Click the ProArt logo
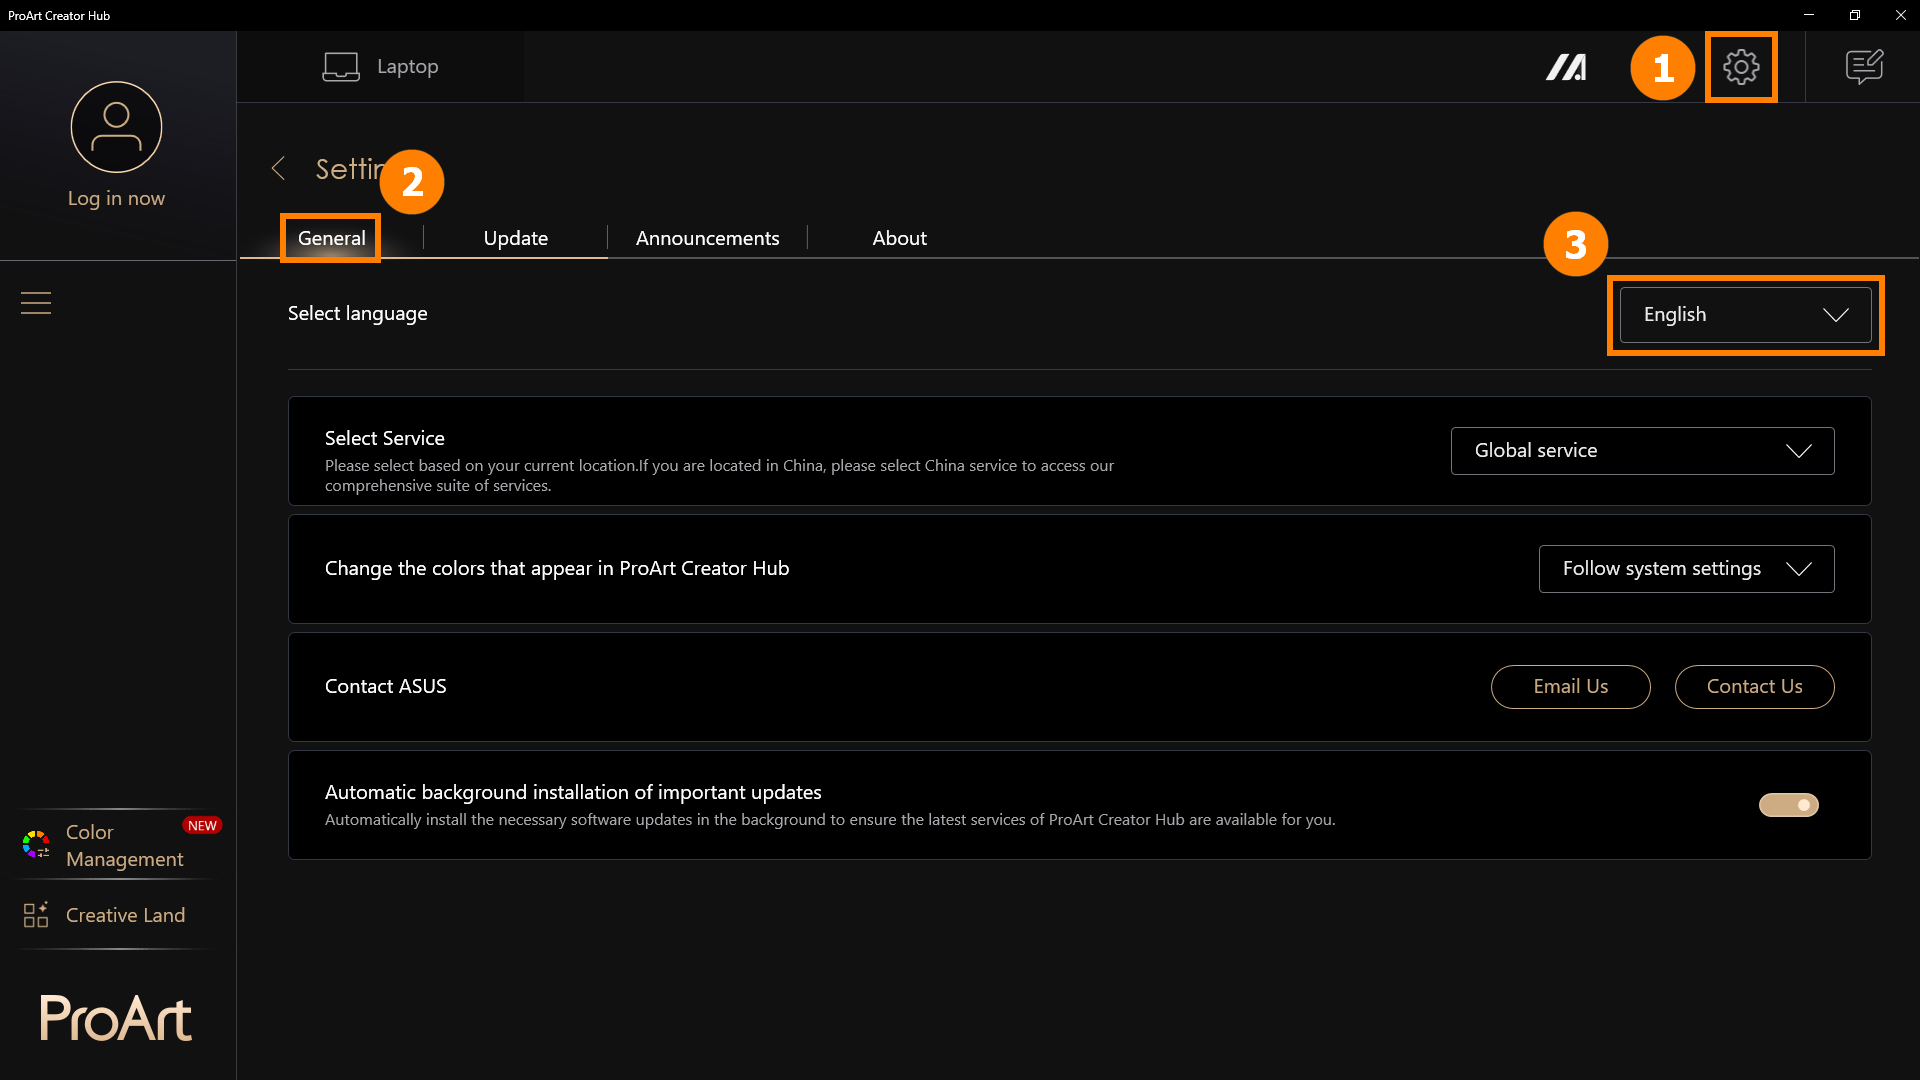The image size is (1920, 1080). pos(116,1018)
